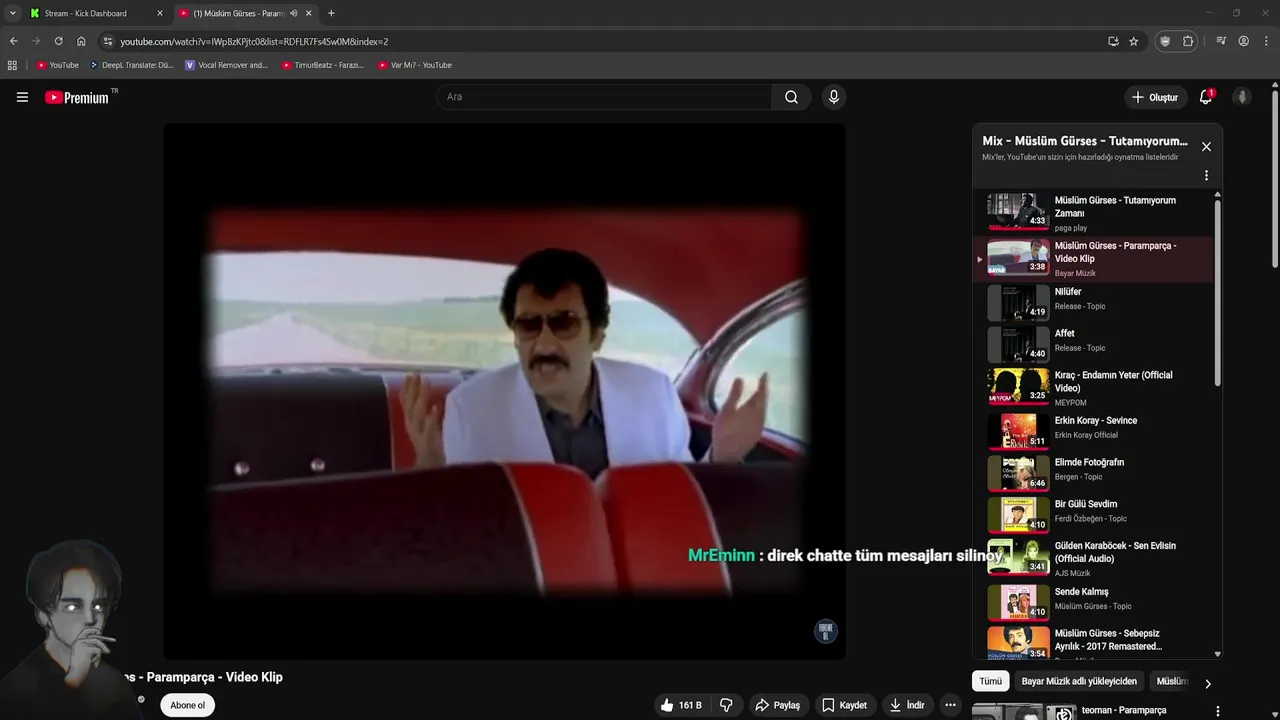This screenshot has width=1280, height=720.
Task: Open Var Mı? - YouTube bookmark
Action: click(414, 65)
